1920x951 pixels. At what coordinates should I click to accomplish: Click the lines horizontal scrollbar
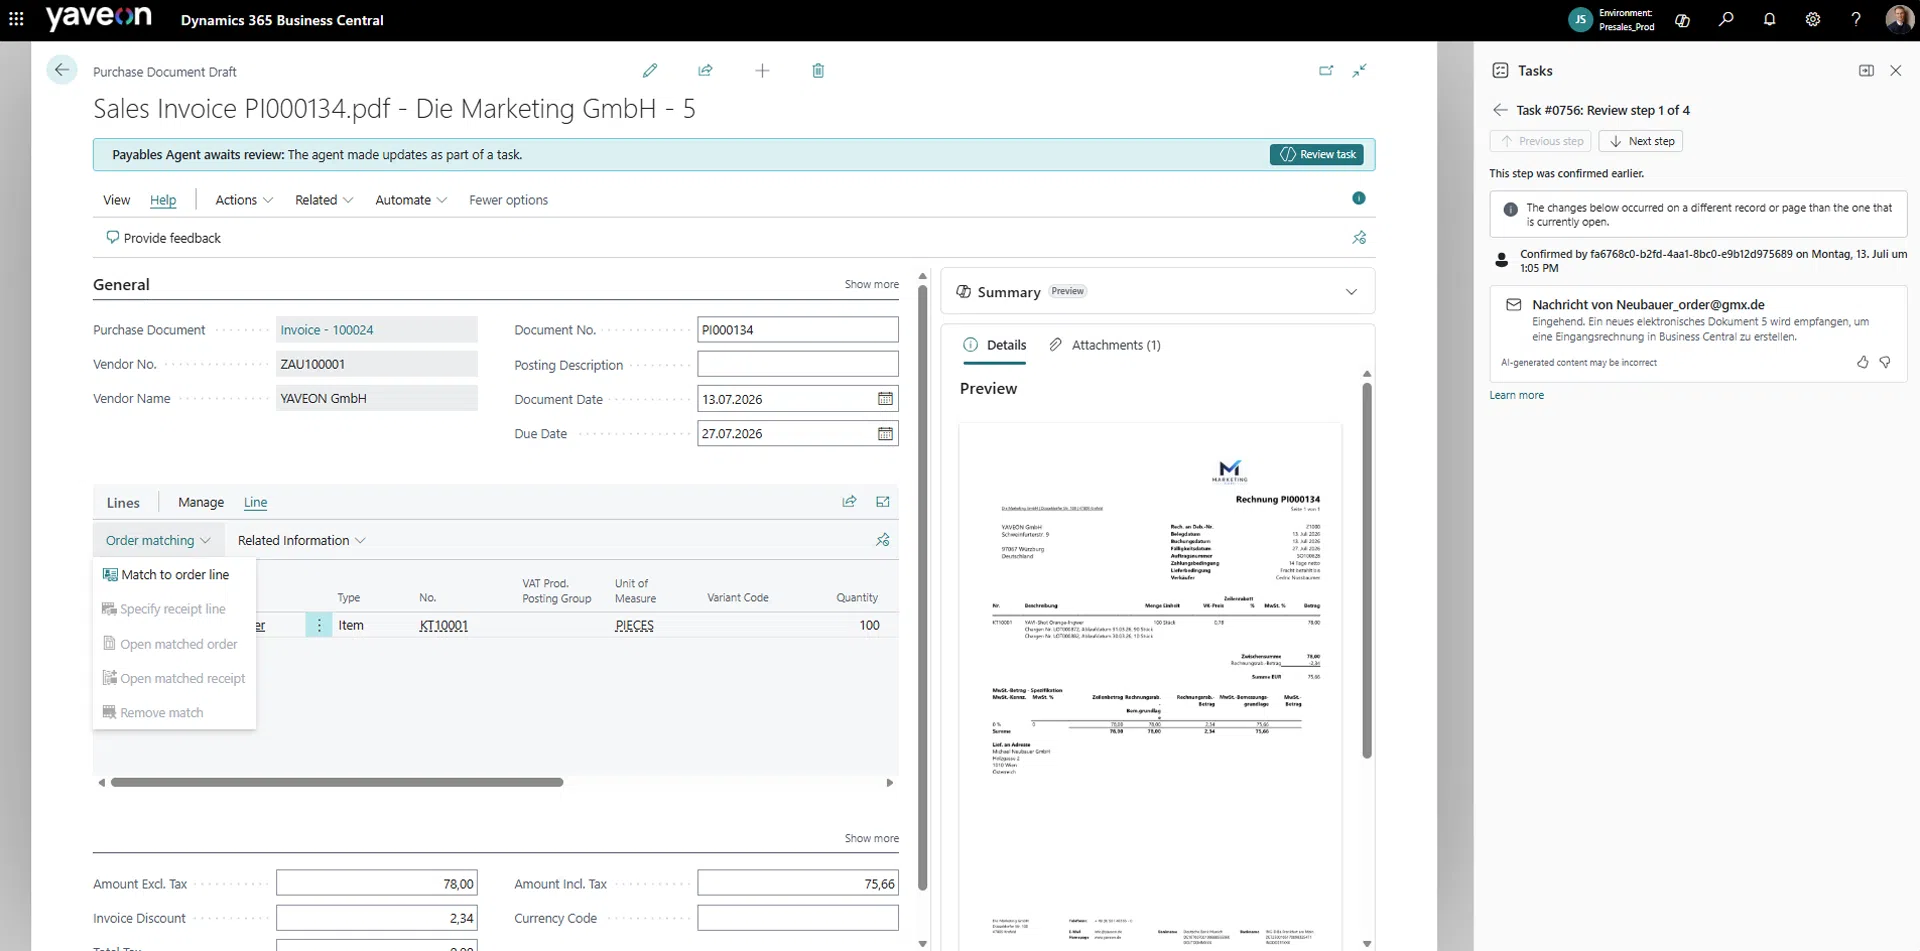click(x=337, y=782)
